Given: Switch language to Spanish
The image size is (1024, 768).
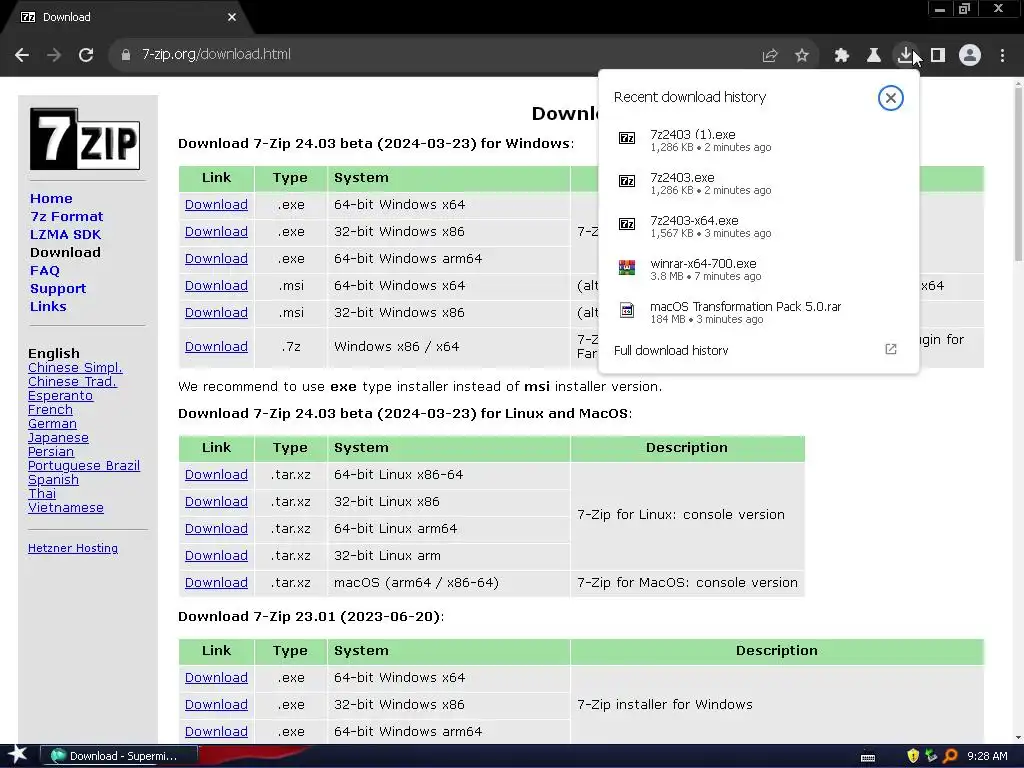Looking at the screenshot, I should tap(53, 479).
